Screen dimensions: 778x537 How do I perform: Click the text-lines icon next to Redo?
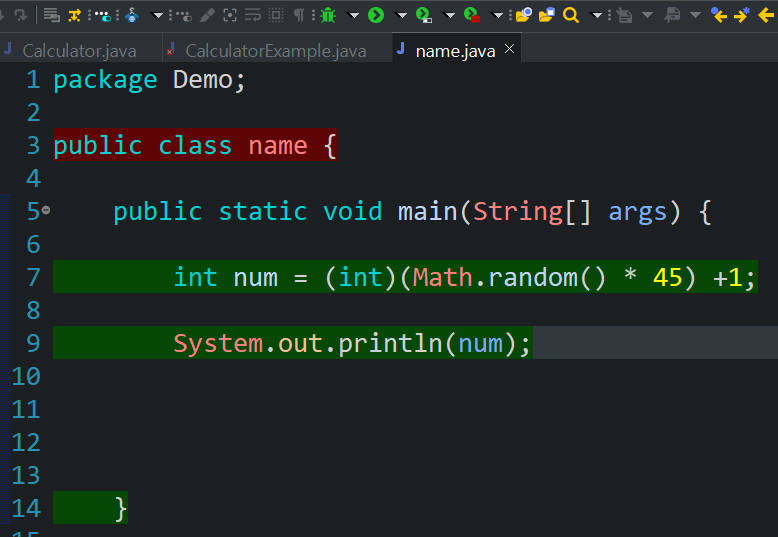click(51, 15)
